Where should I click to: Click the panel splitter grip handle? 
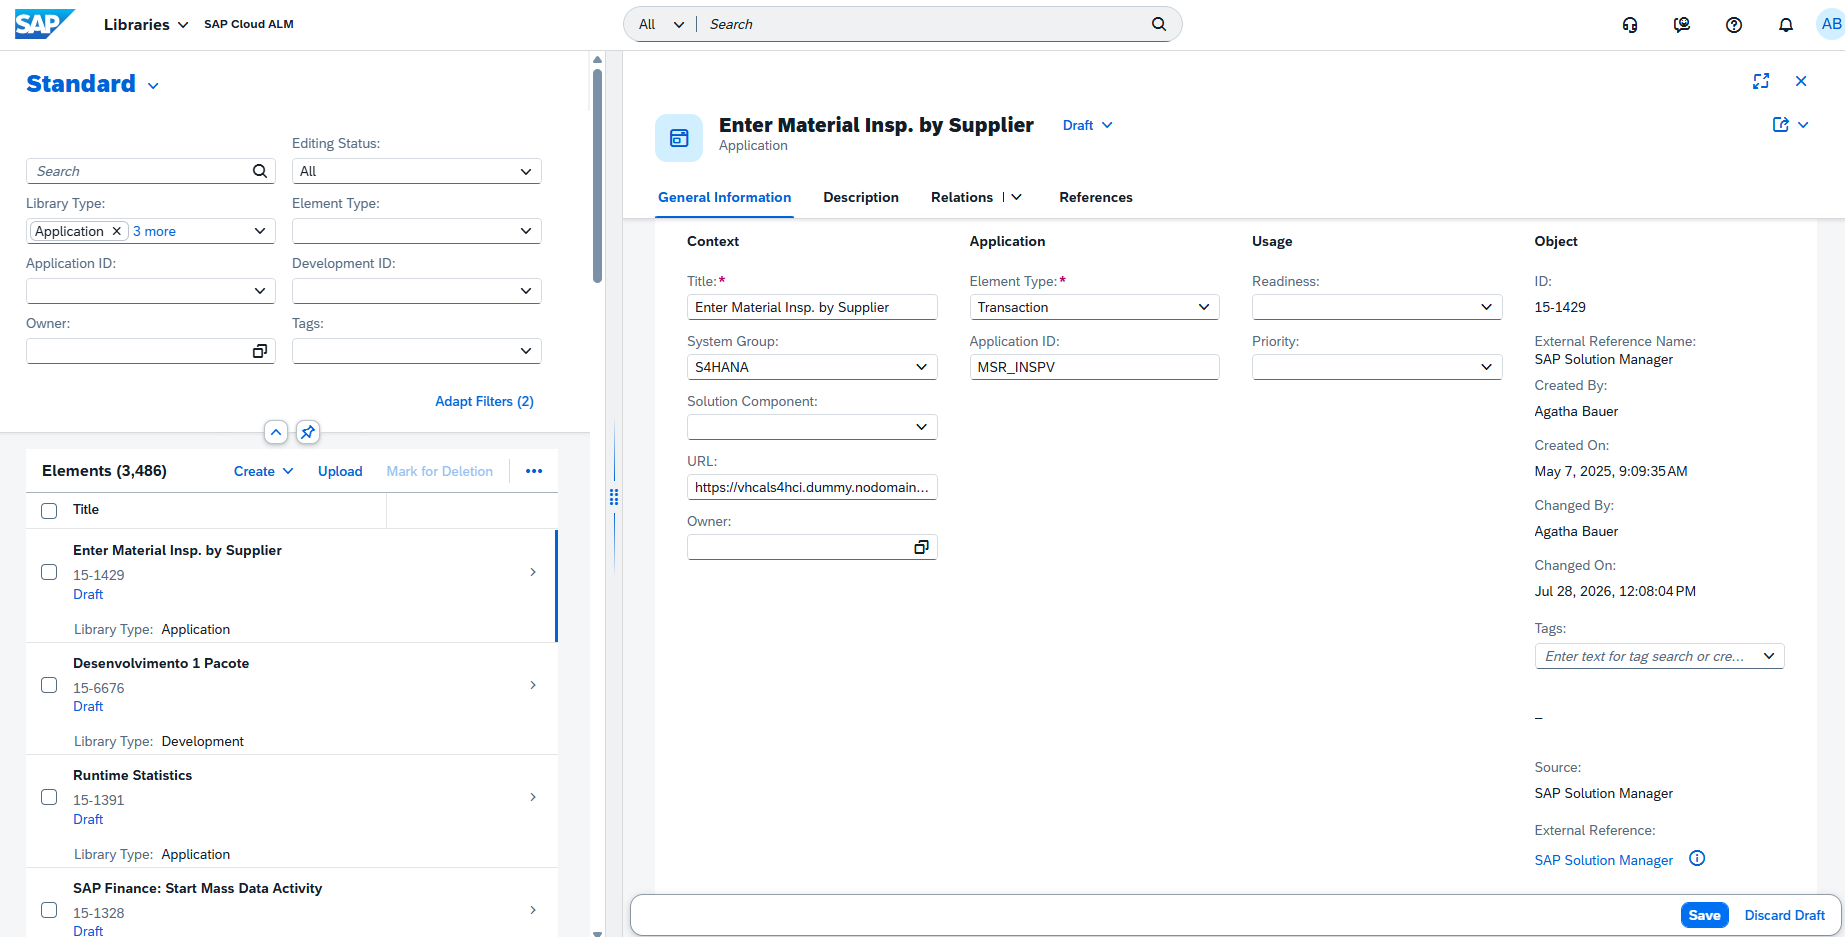pyautogui.click(x=614, y=497)
